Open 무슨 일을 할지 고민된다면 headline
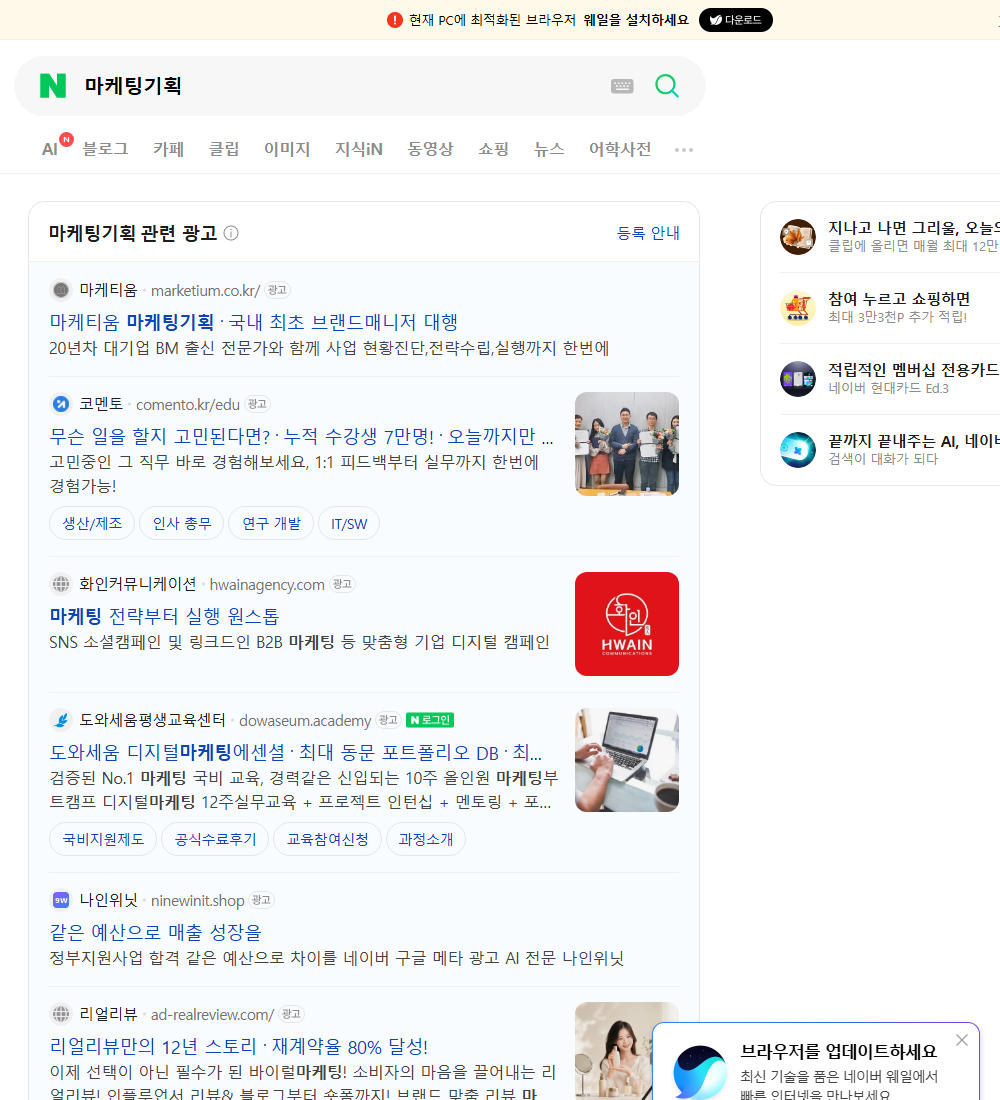This screenshot has height=1100, width=1000. pos(301,436)
